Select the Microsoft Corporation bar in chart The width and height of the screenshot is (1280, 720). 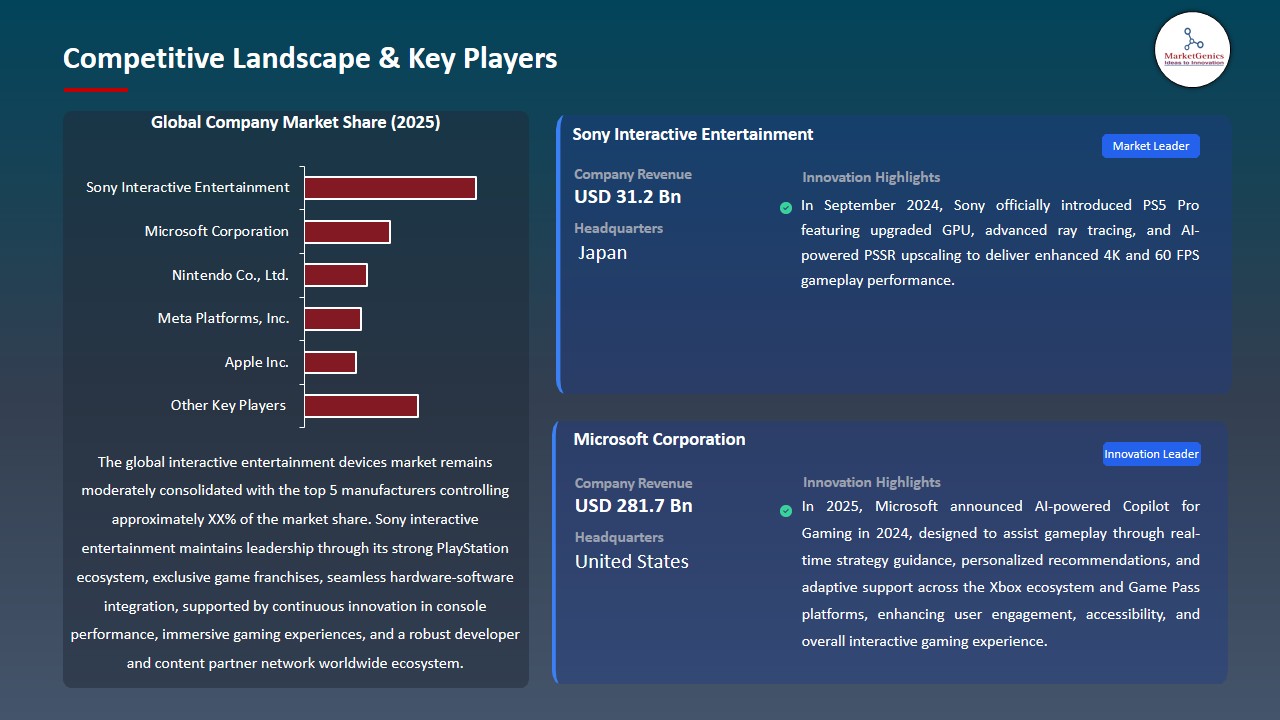point(347,232)
